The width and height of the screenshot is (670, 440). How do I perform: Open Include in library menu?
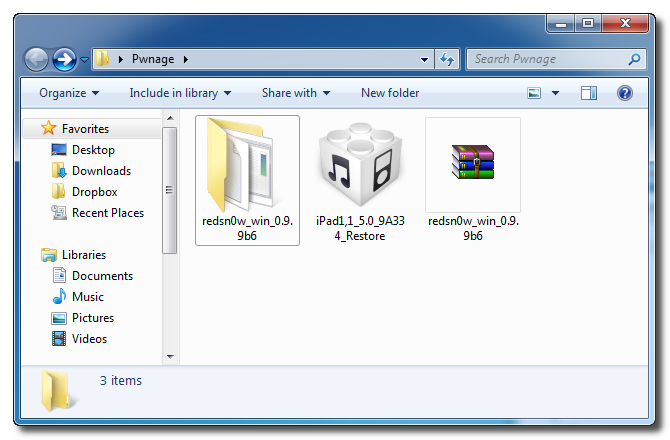(x=180, y=93)
